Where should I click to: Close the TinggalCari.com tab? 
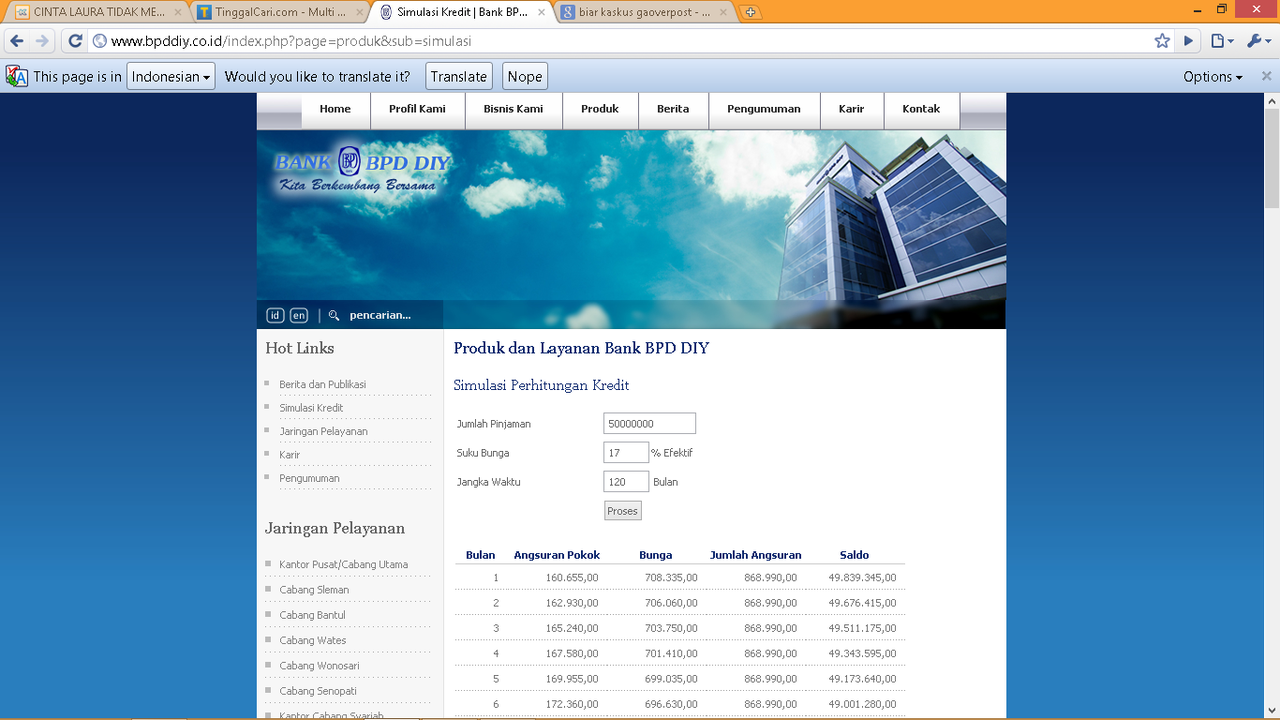point(361,12)
